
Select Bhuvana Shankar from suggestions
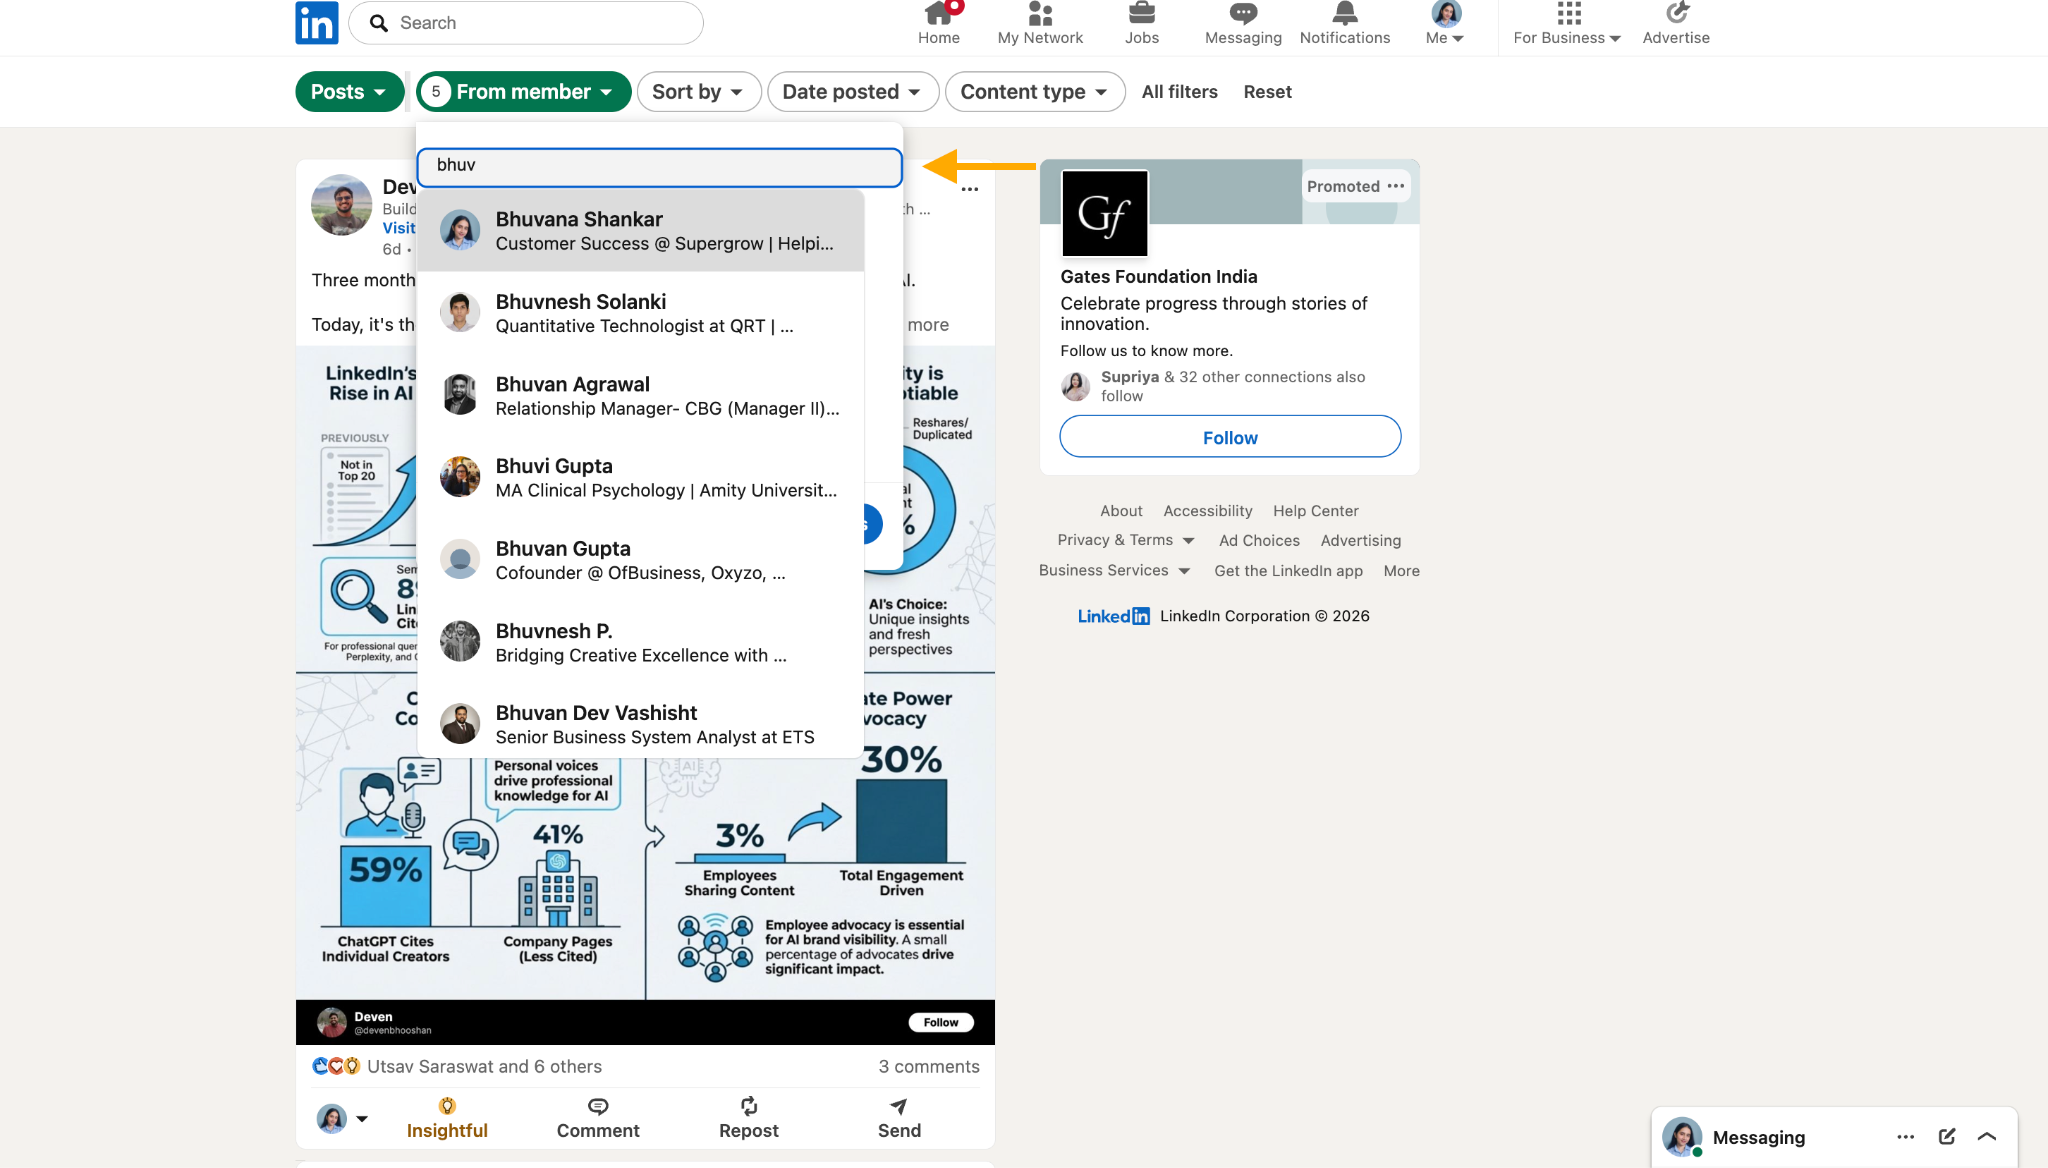pyautogui.click(x=640, y=231)
